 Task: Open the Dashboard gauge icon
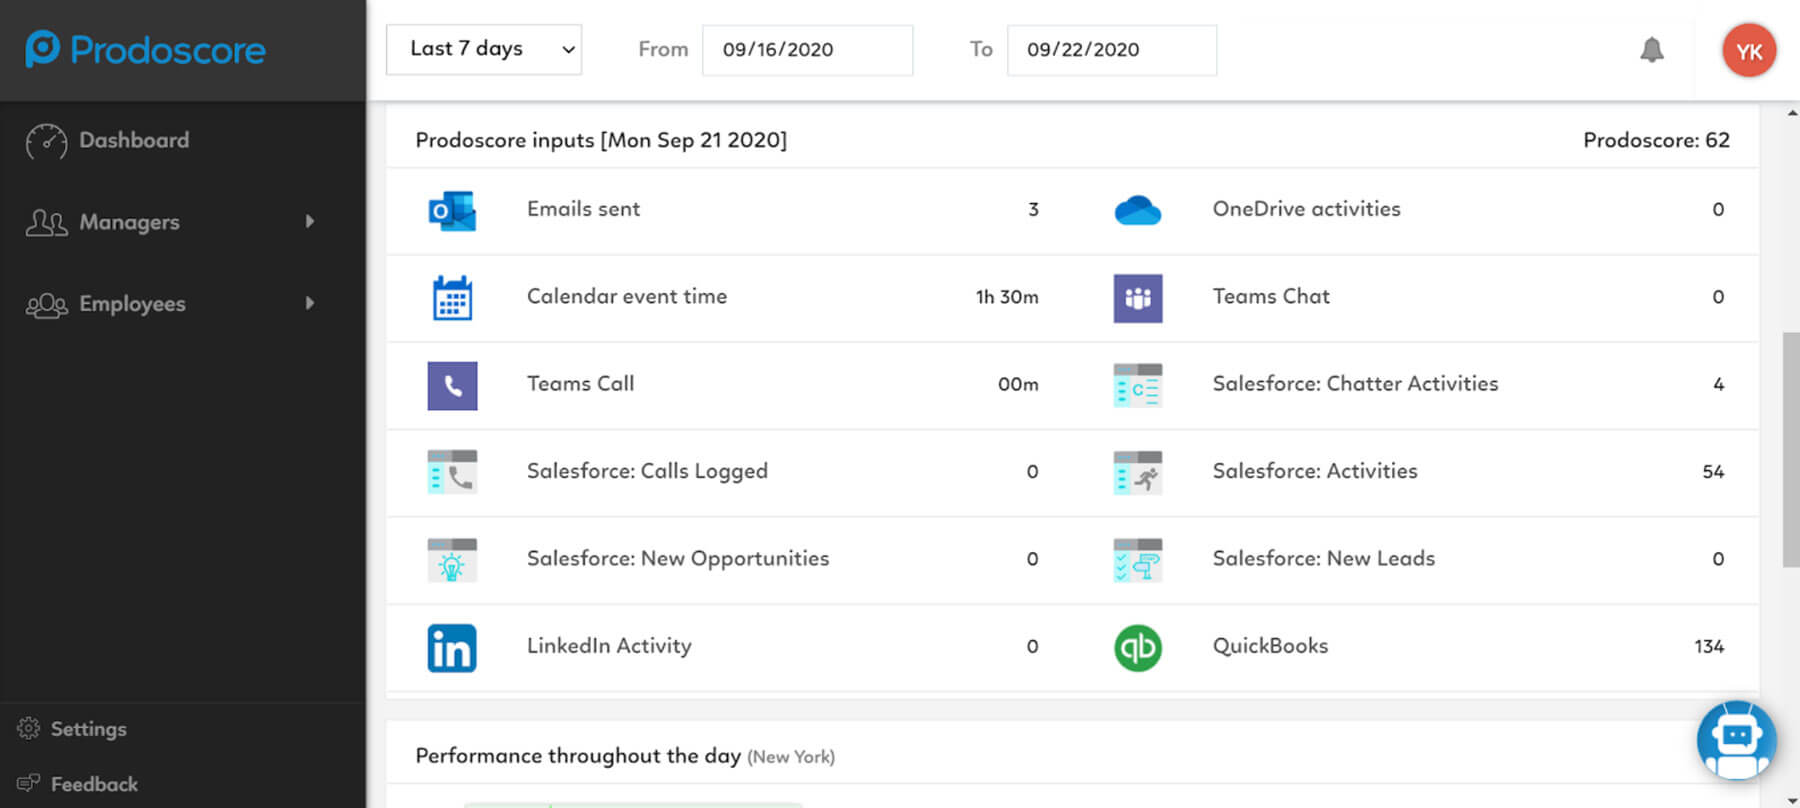point(47,141)
